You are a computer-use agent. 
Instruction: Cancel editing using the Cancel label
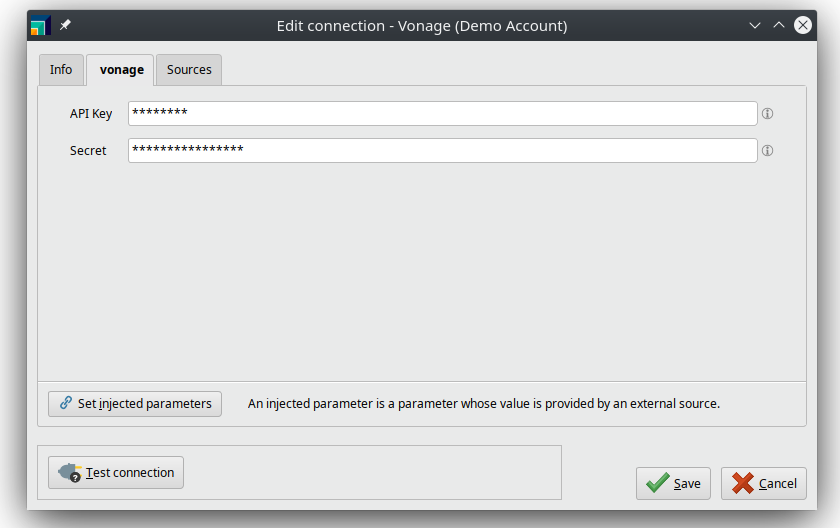777,484
